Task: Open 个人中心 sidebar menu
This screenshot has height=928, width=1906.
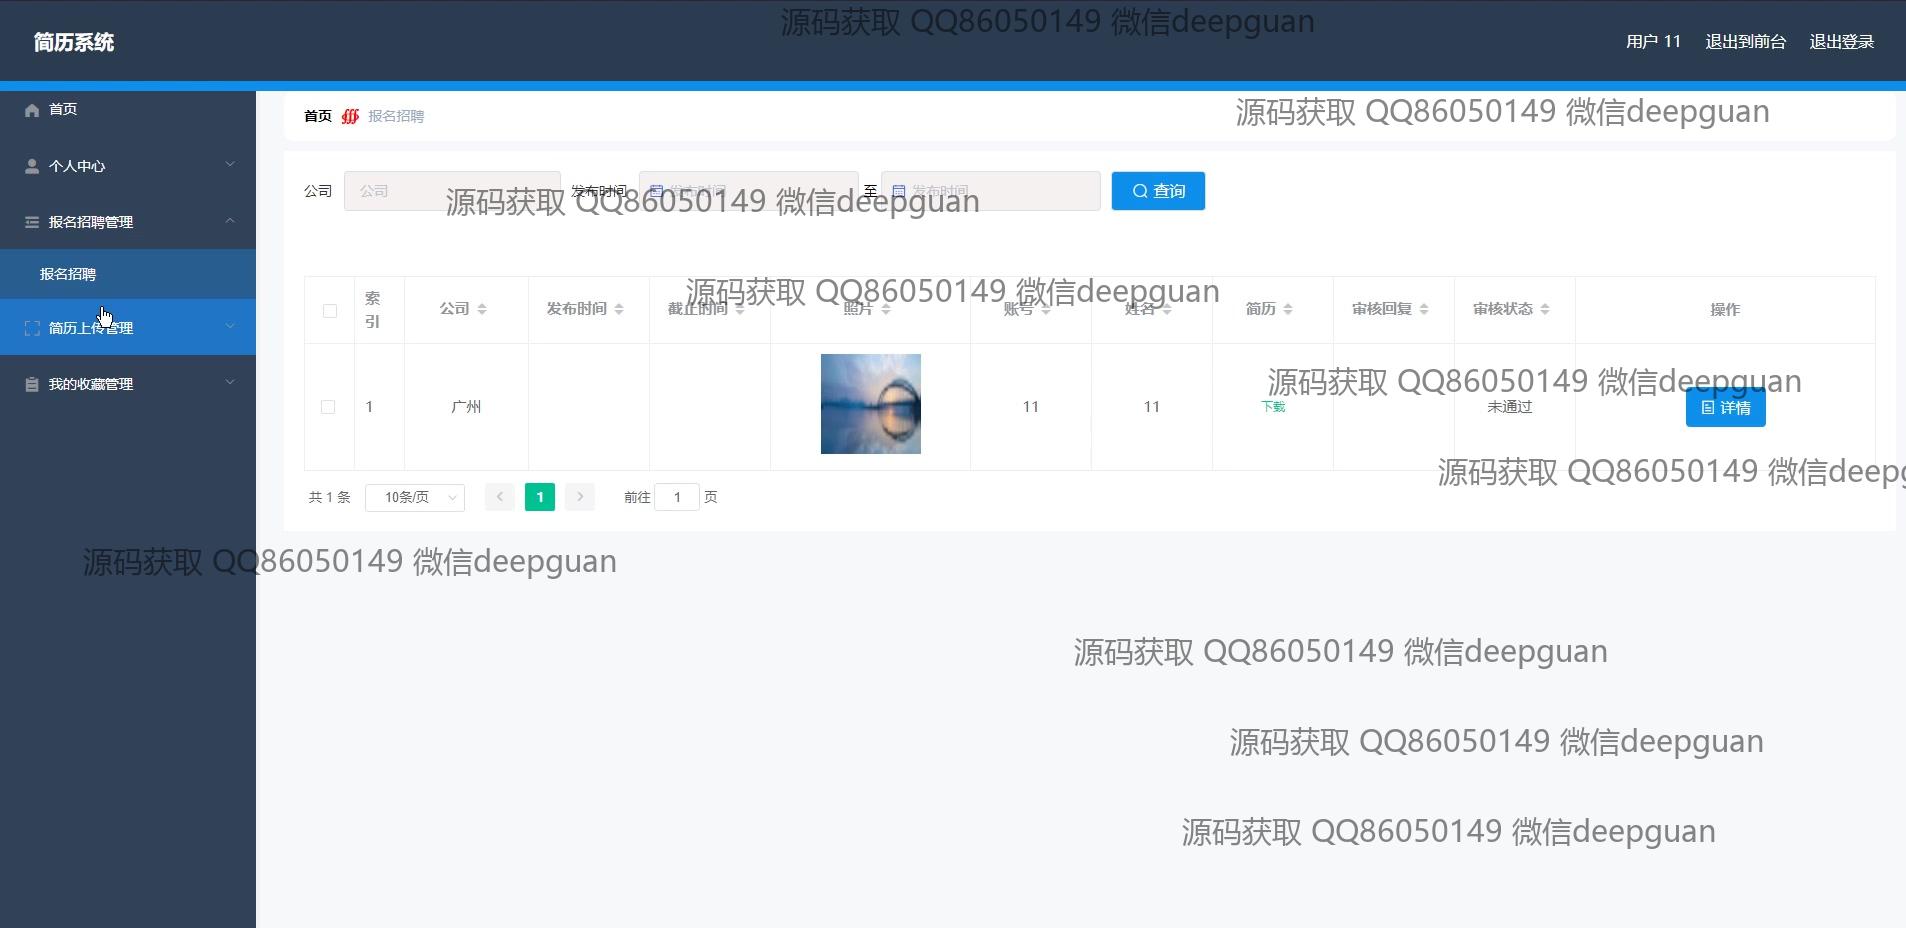Action: (x=128, y=166)
